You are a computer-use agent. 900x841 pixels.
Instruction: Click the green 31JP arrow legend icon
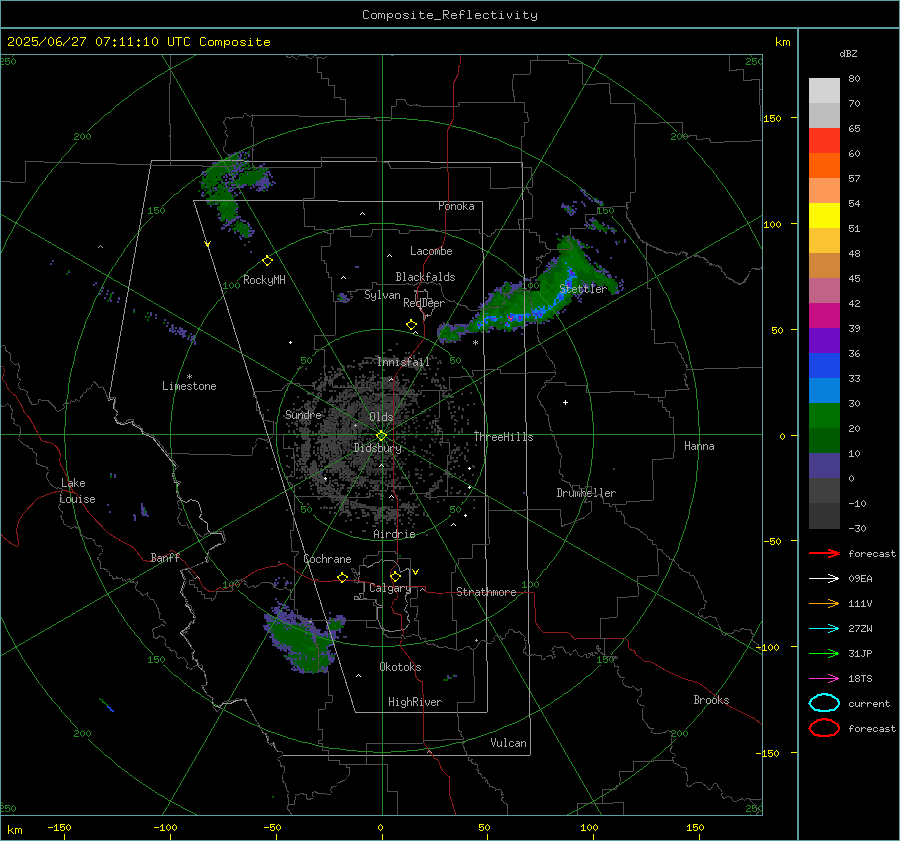tap(824, 653)
